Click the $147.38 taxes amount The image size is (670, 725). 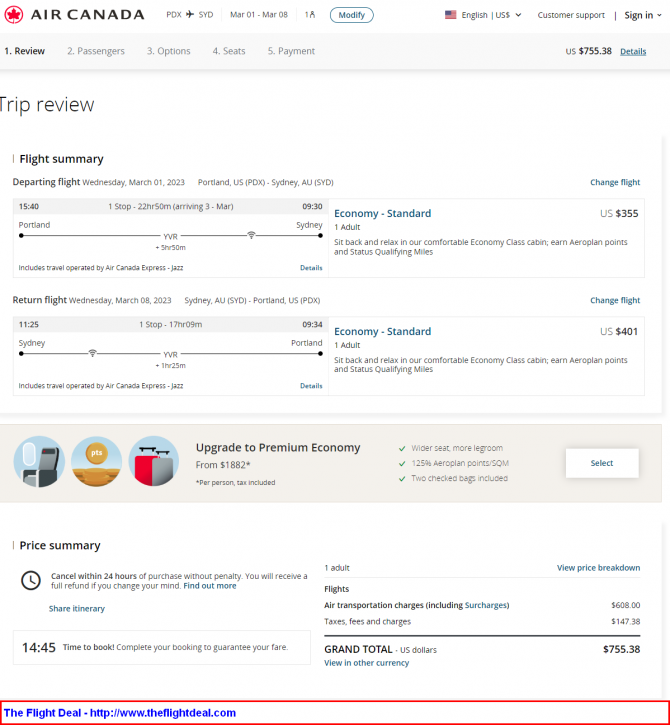click(626, 621)
